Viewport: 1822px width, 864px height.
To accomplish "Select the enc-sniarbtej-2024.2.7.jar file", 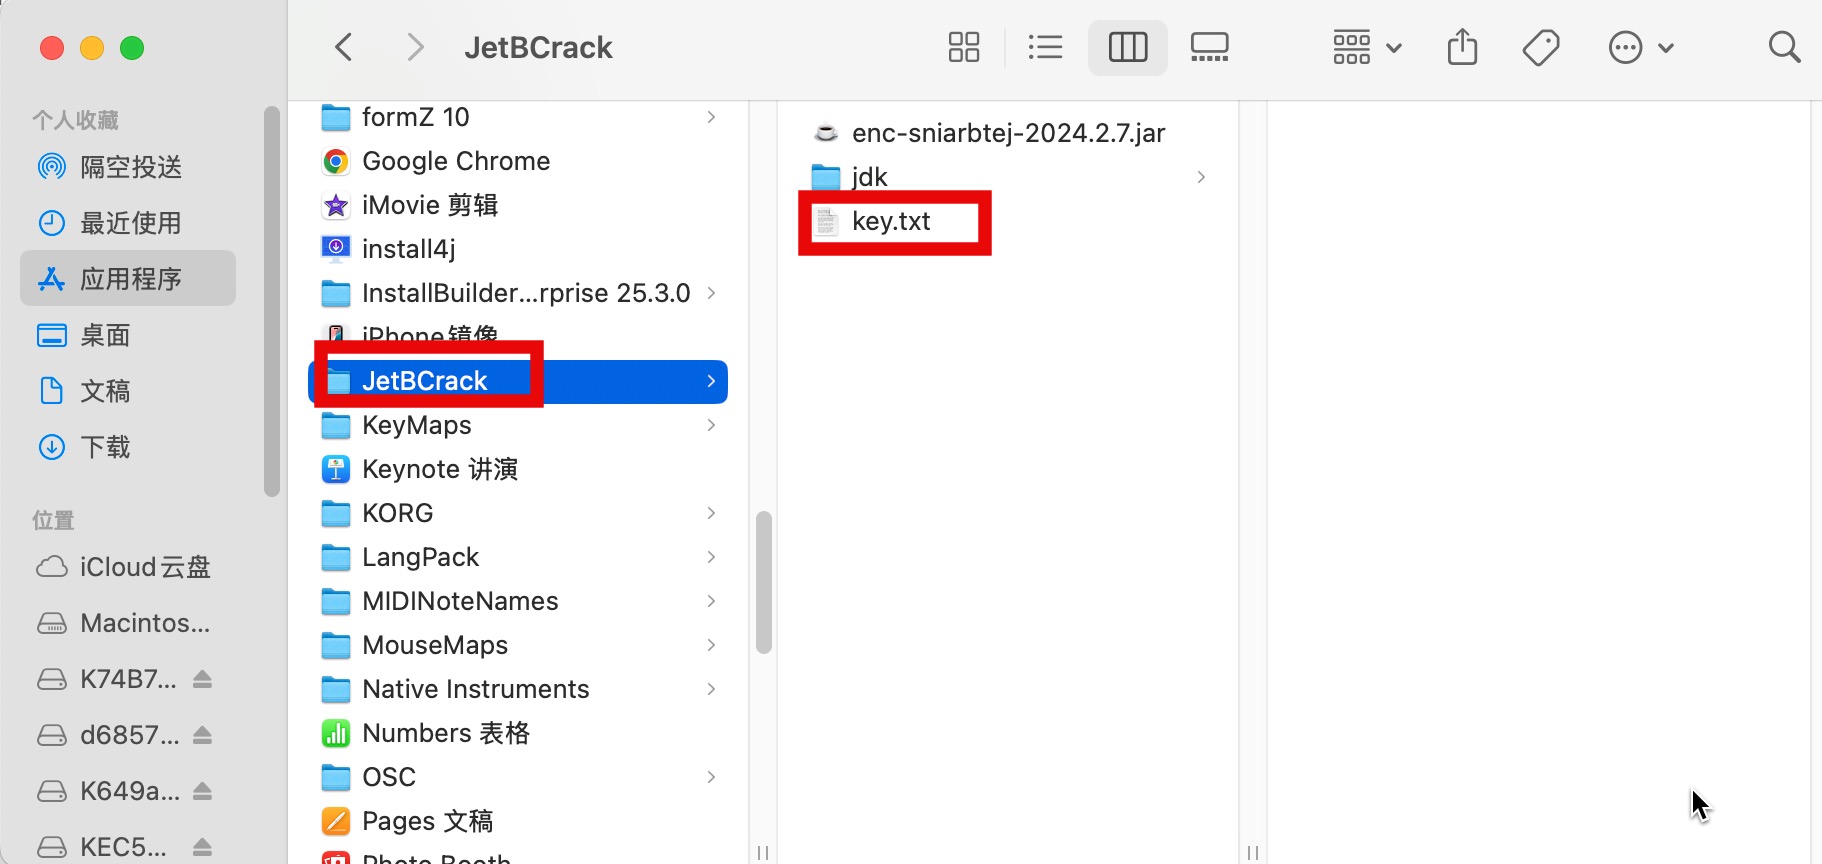I will point(1007,133).
